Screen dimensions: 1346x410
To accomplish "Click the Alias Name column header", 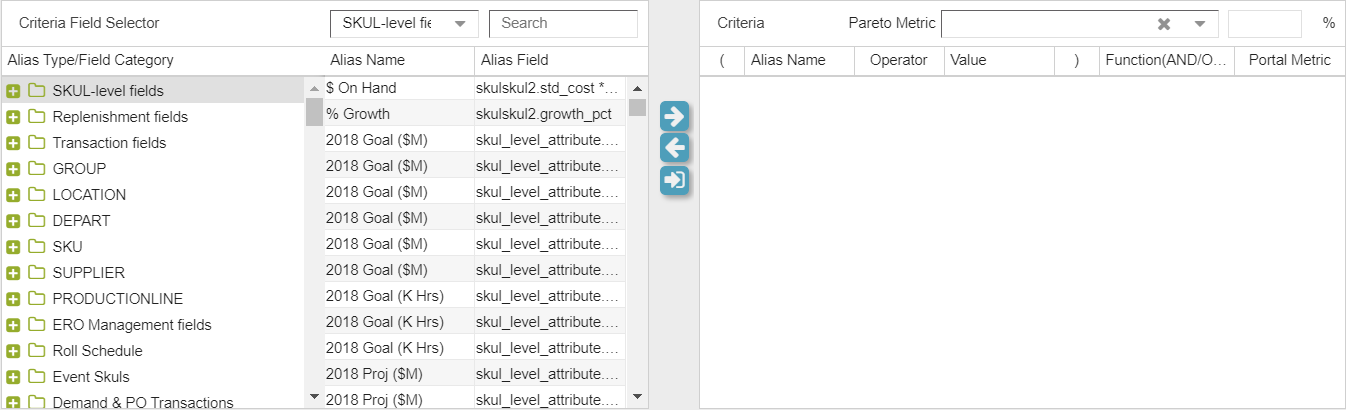I will [x=367, y=60].
